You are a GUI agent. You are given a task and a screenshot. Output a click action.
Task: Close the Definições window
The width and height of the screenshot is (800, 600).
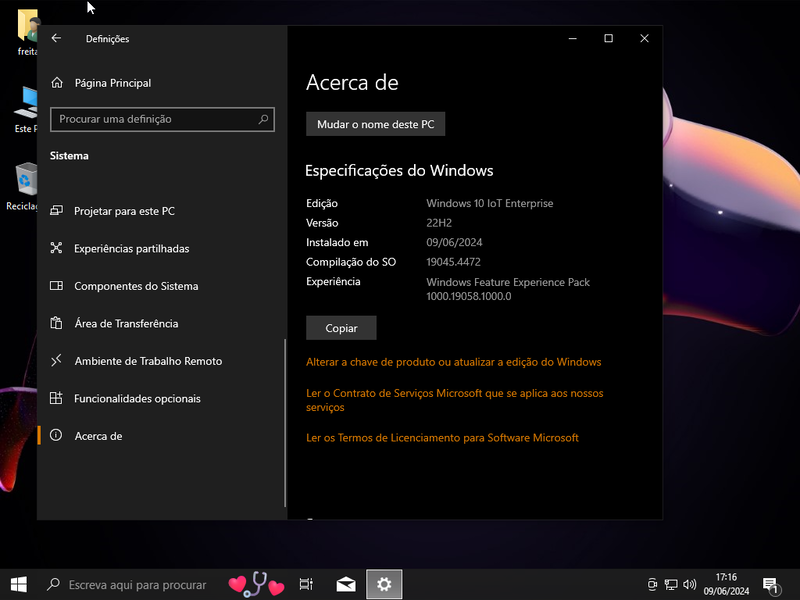point(644,38)
